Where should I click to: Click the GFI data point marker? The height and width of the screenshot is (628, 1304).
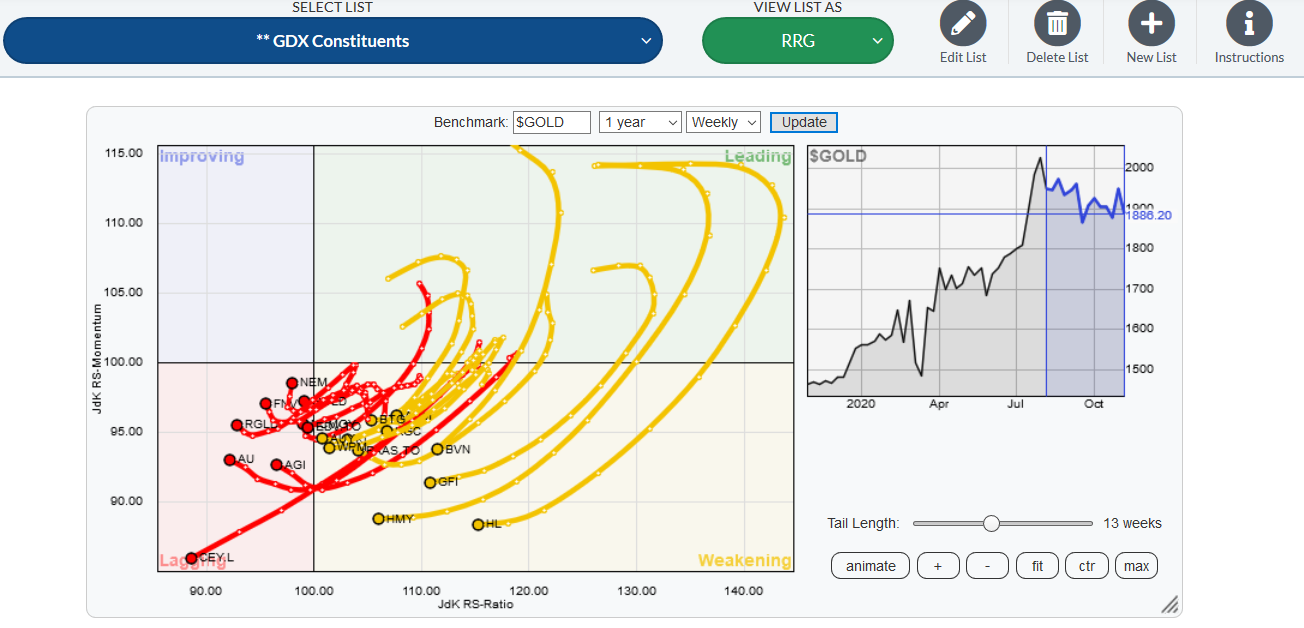(430, 482)
